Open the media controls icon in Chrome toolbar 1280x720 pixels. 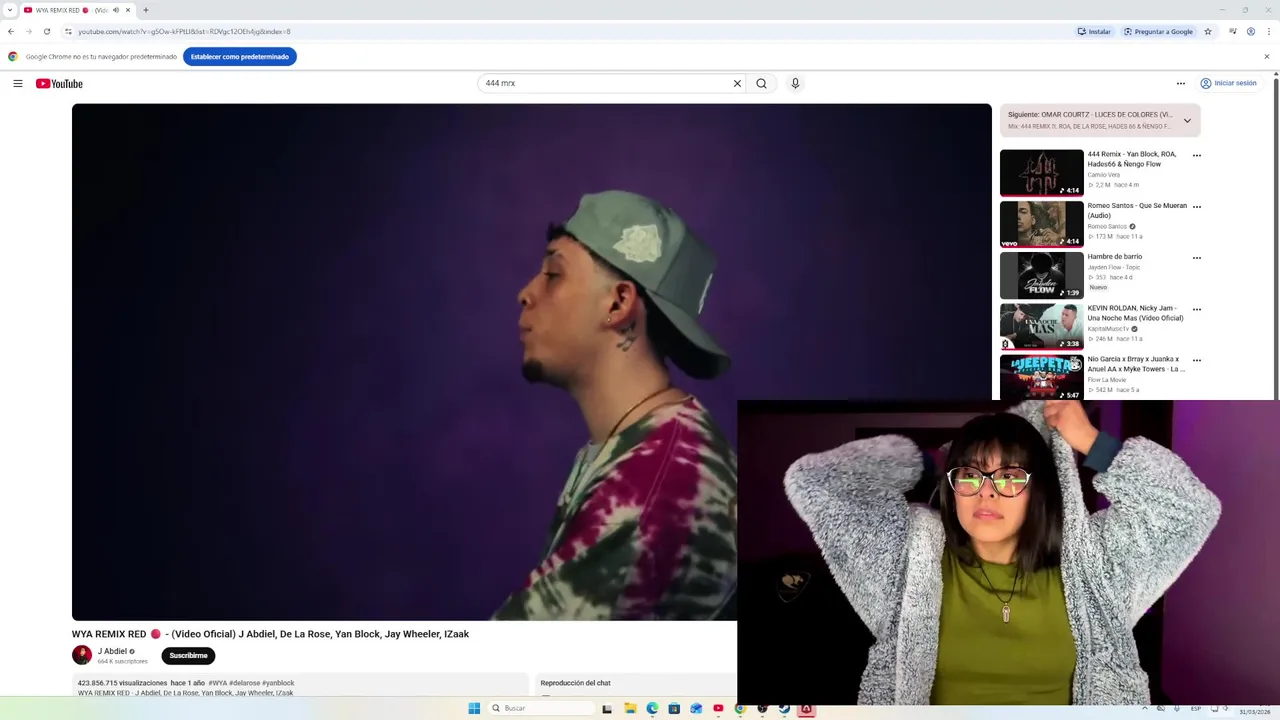pyautogui.click(x=1233, y=31)
